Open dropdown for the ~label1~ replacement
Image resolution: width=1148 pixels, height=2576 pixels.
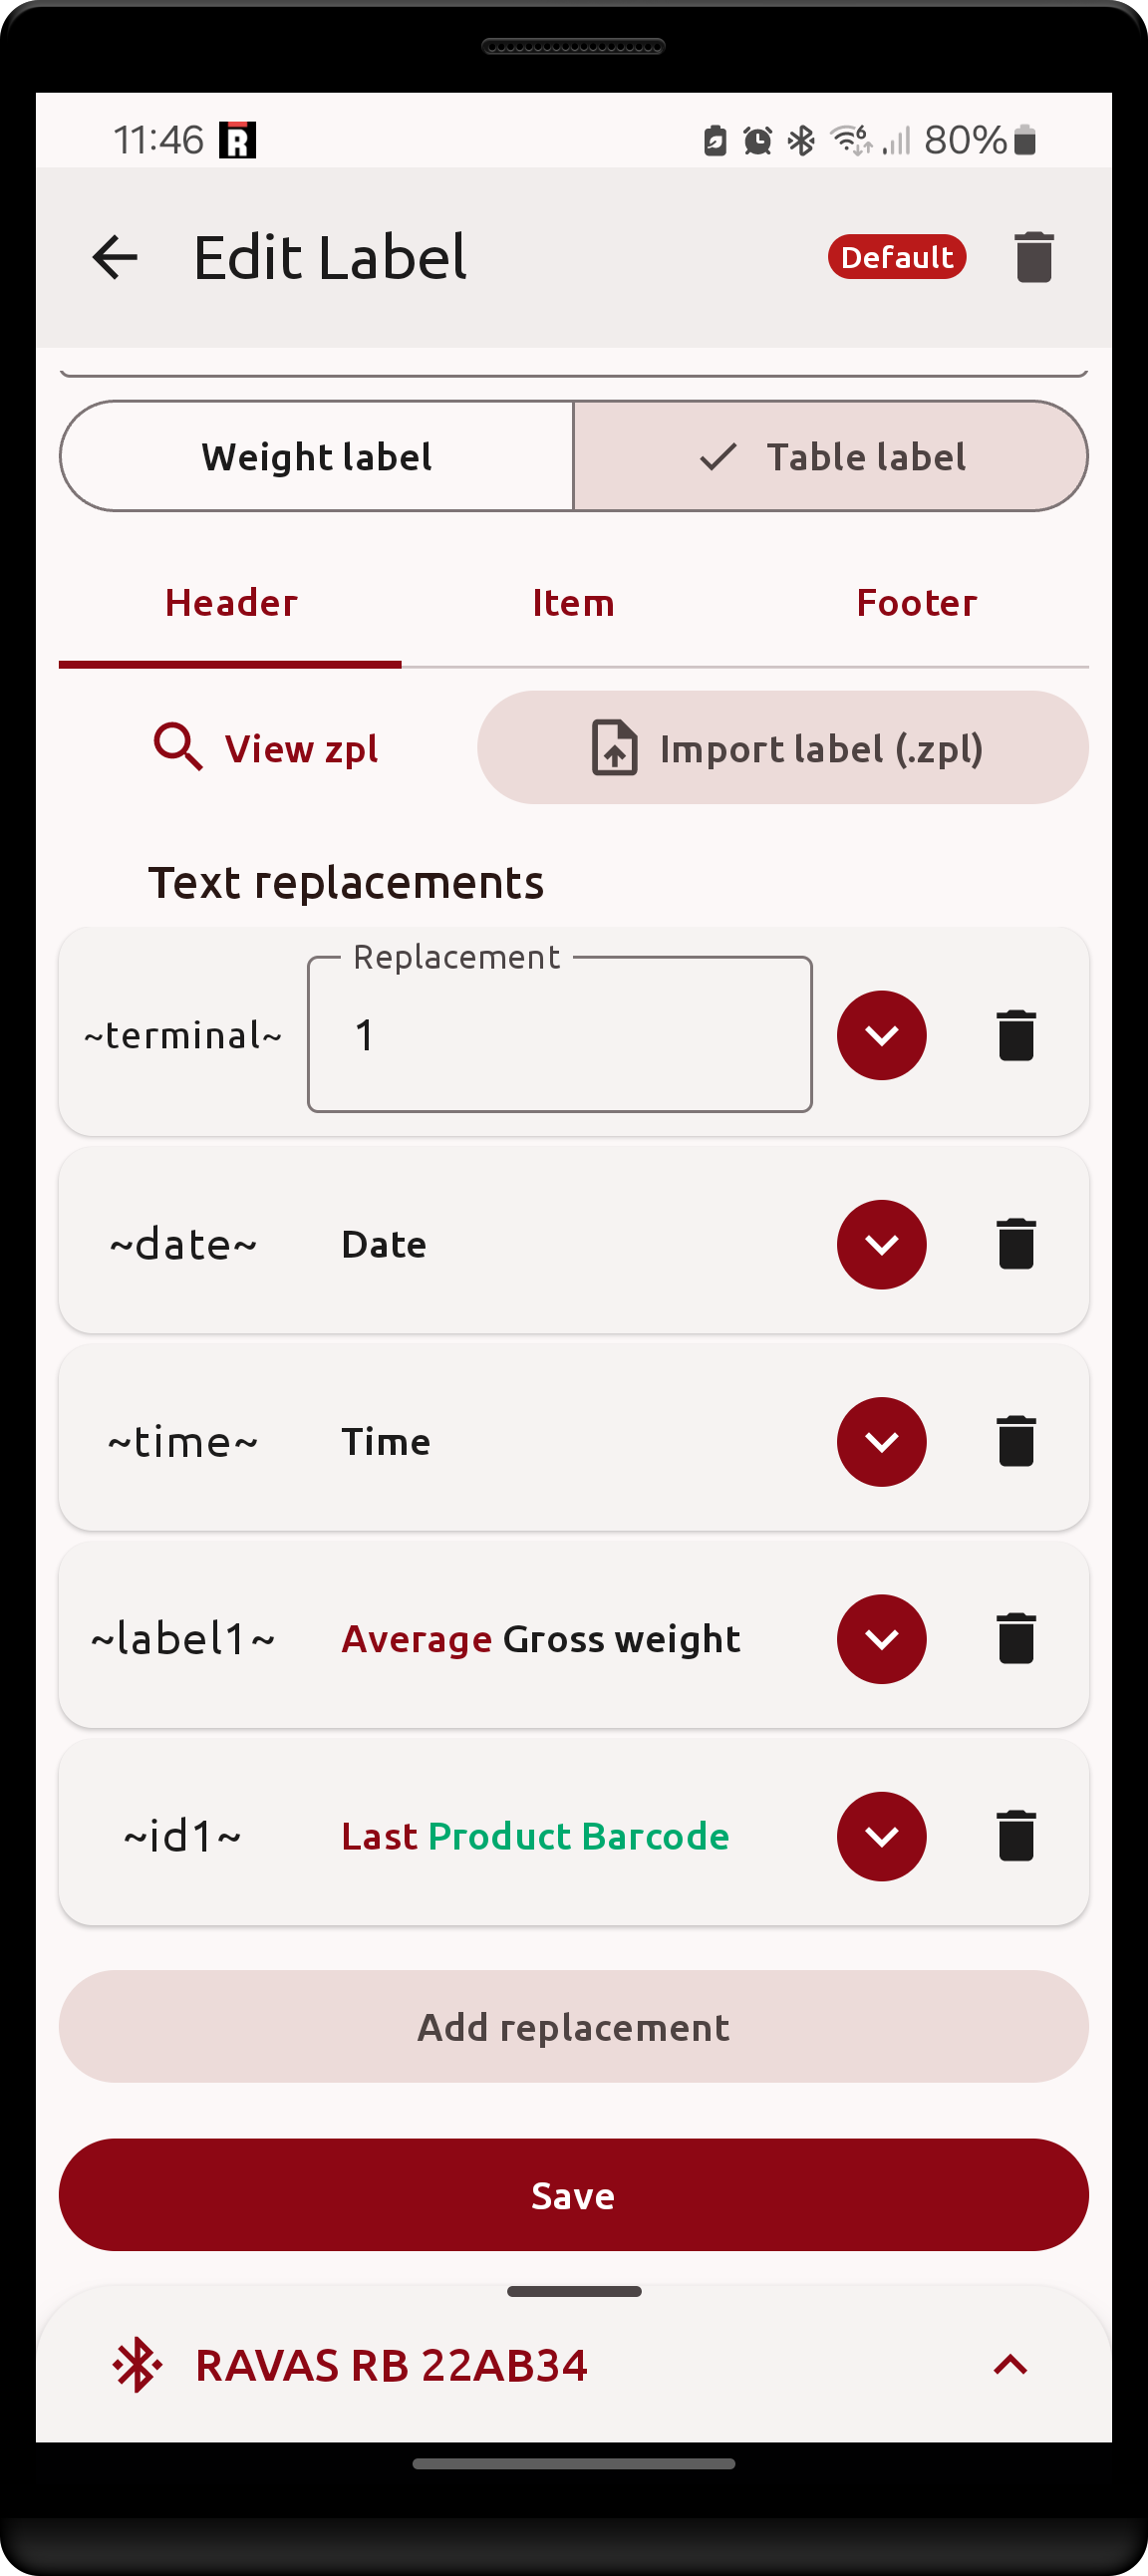pyautogui.click(x=881, y=1638)
